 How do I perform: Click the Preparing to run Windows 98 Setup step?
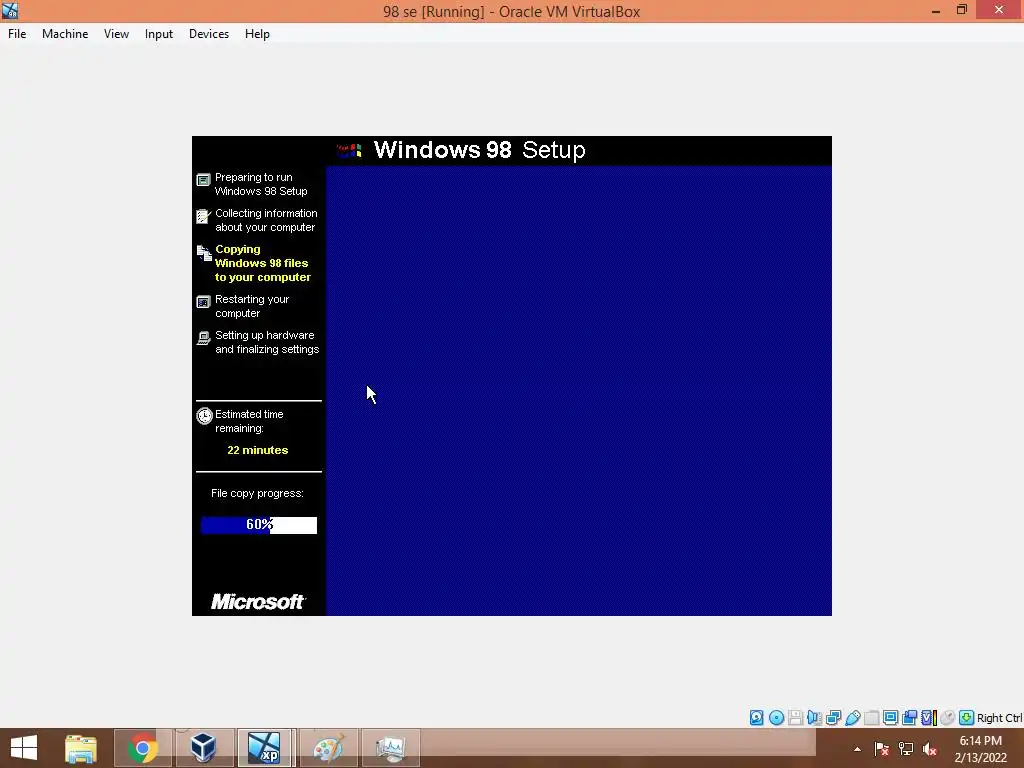pyautogui.click(x=261, y=184)
